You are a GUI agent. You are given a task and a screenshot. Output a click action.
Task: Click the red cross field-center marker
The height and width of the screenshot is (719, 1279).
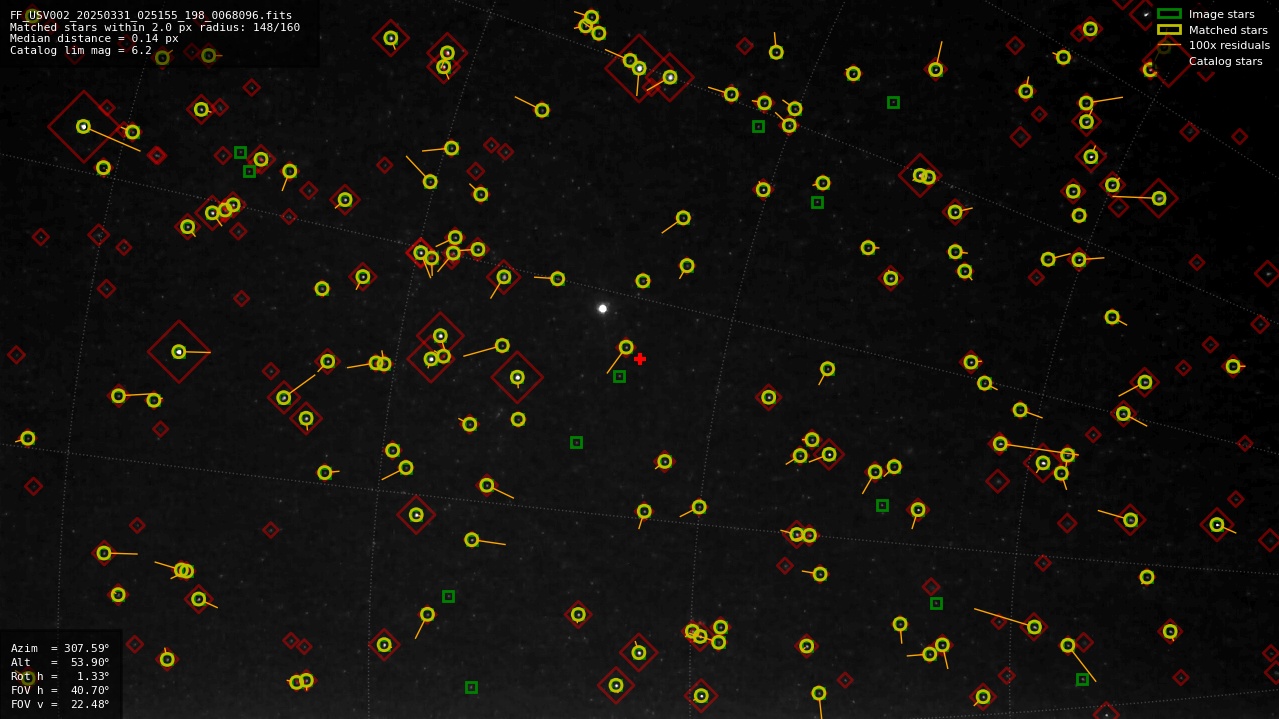tap(640, 359)
